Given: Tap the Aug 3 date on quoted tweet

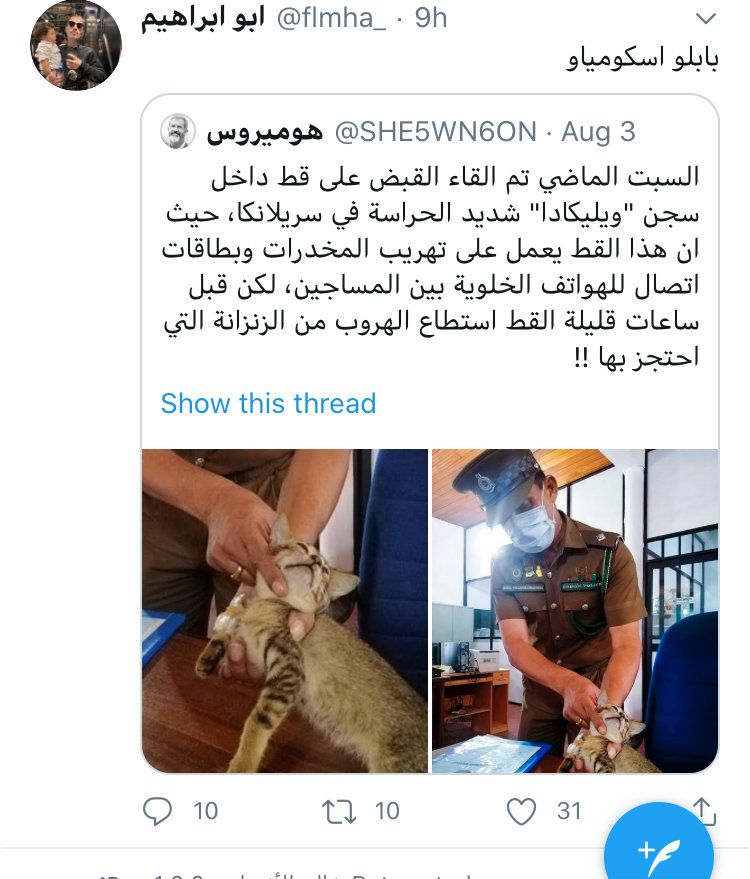Looking at the screenshot, I should click(598, 132).
